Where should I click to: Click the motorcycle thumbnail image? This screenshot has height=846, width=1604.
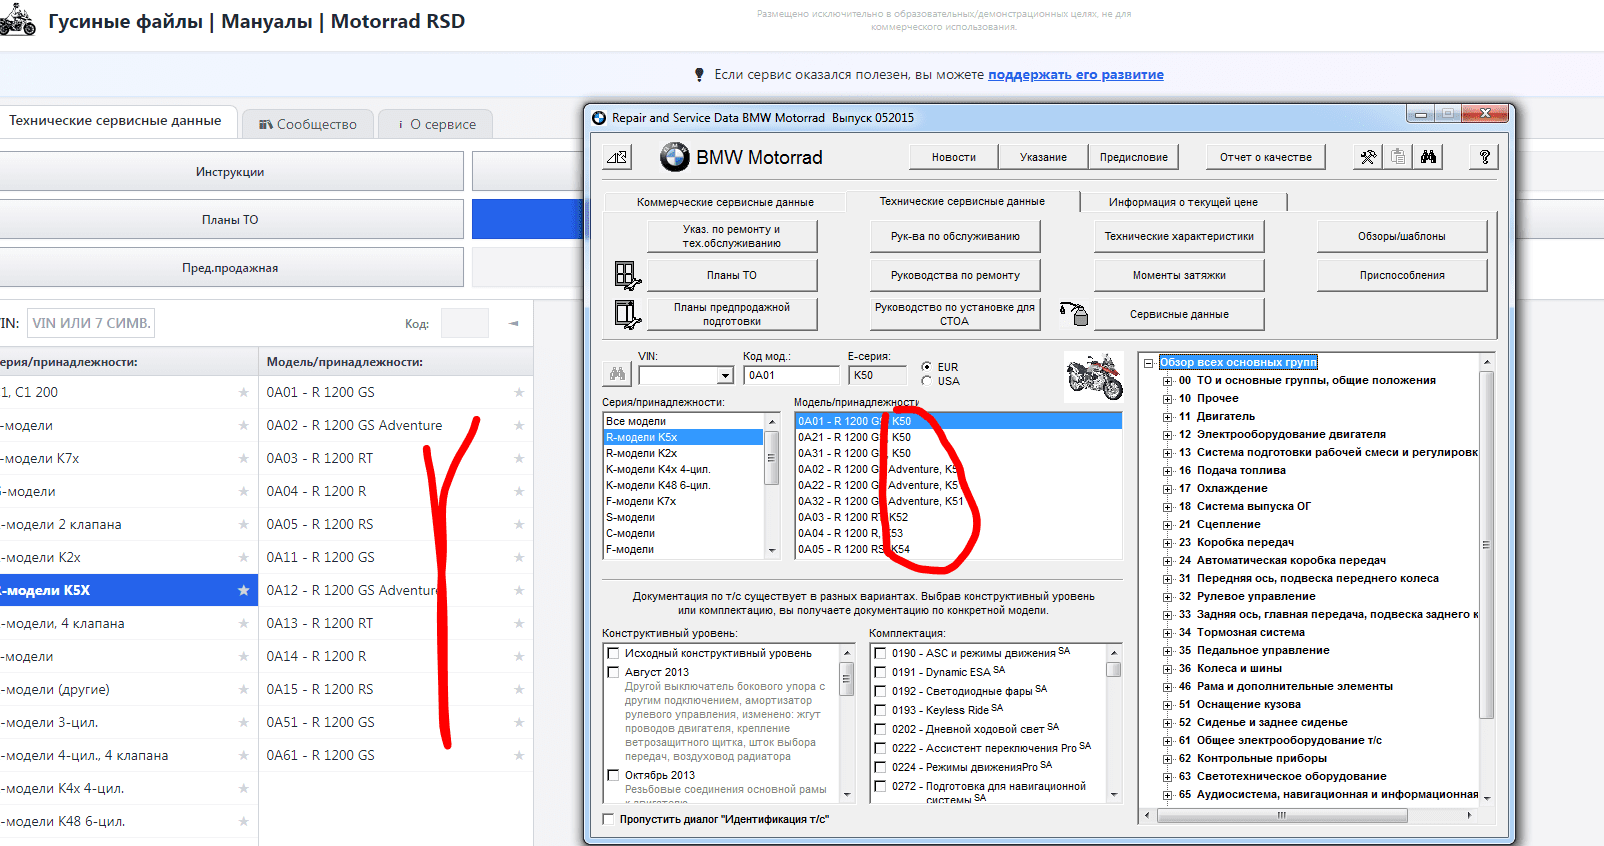(1094, 376)
